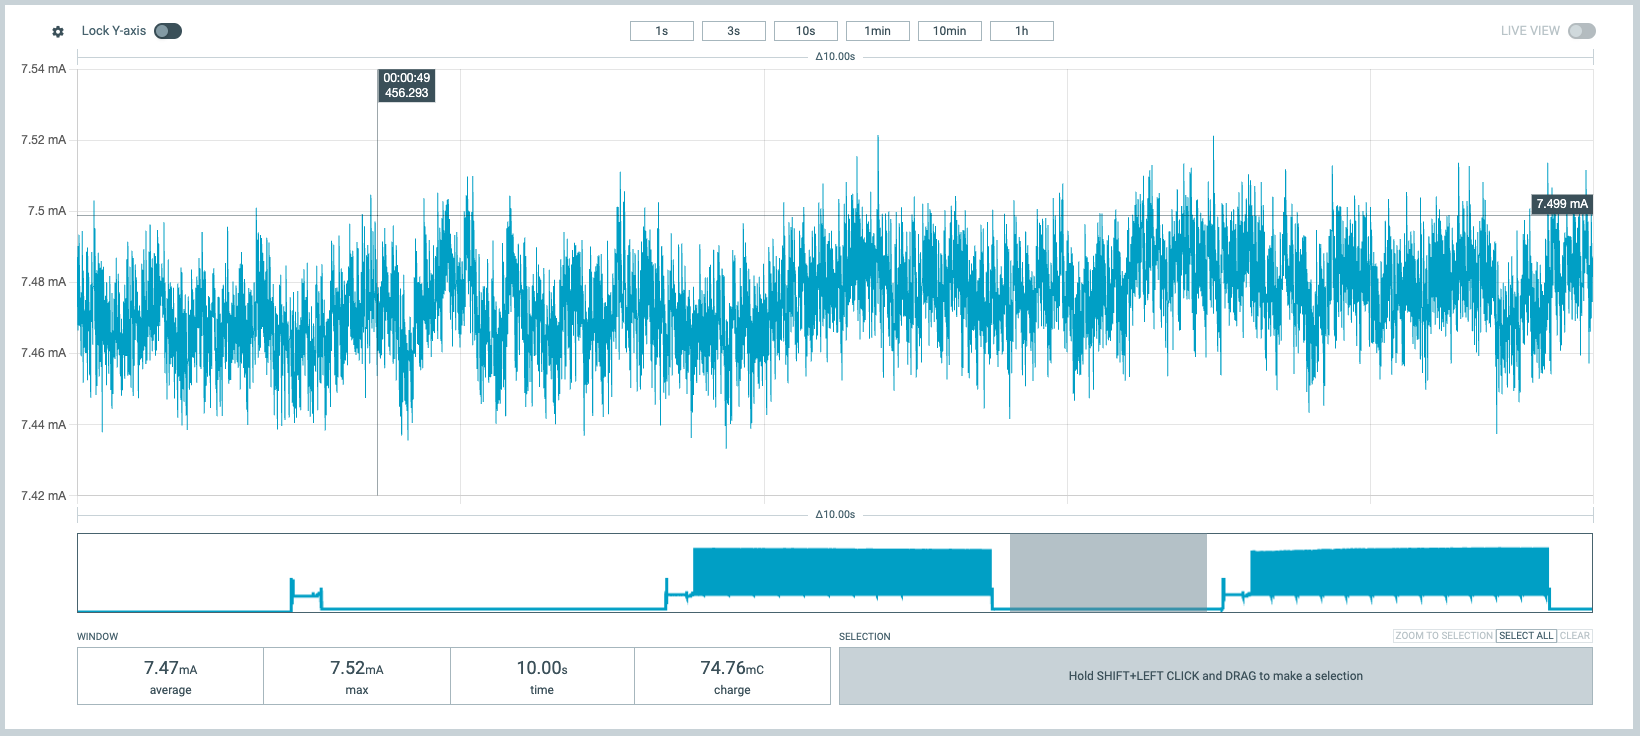The height and width of the screenshot is (736, 1640).
Task: Select the 1min time window
Action: pos(878,31)
